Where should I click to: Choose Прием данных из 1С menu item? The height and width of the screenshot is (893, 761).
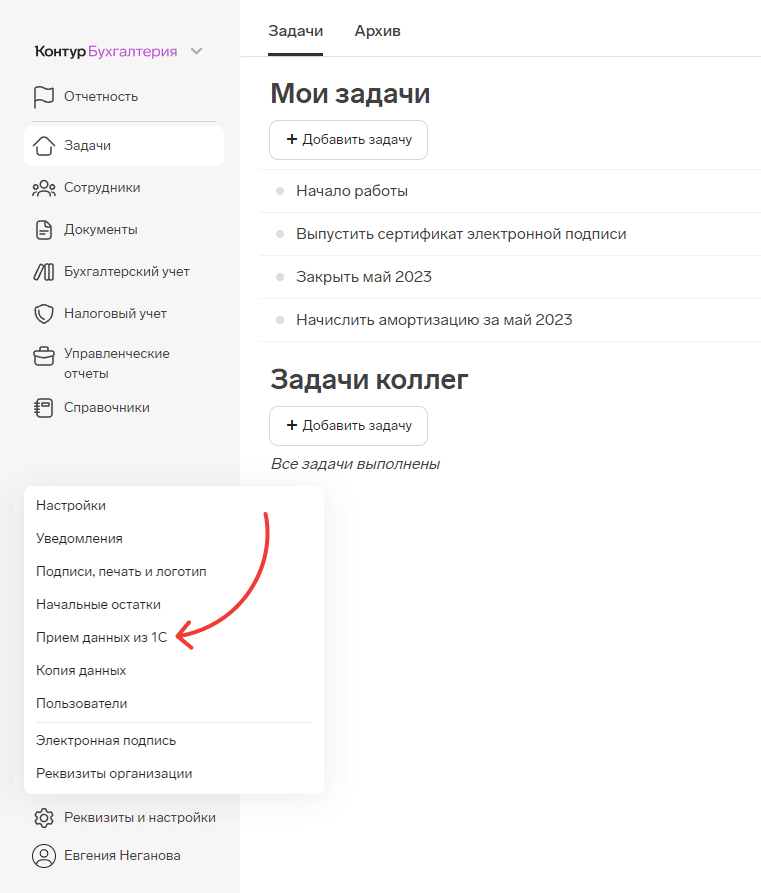tap(101, 638)
